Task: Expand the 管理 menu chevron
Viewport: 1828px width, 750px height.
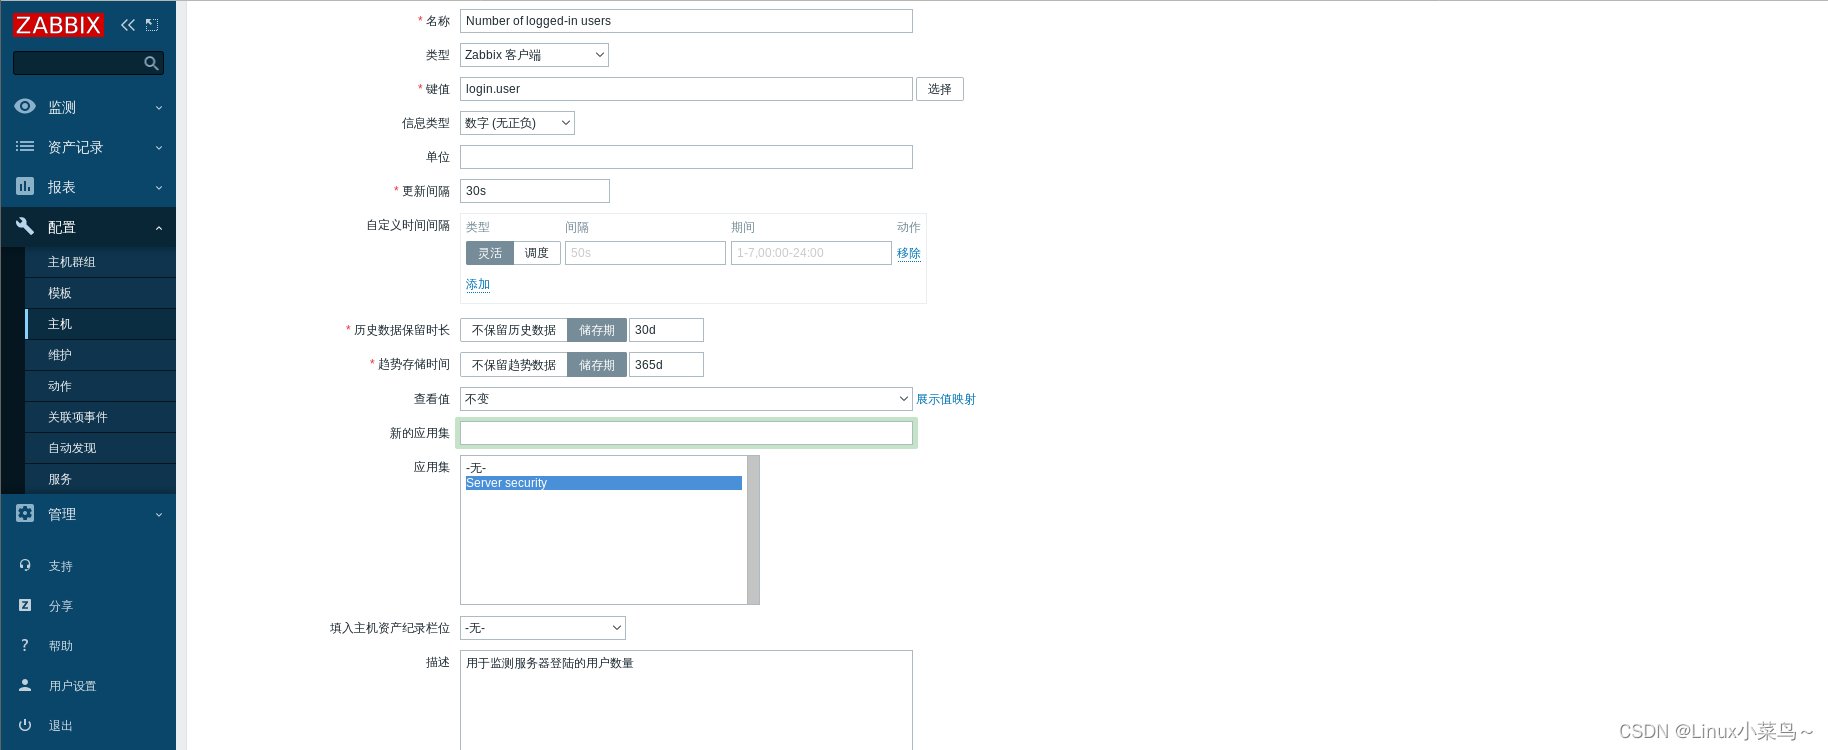Action: click(x=159, y=515)
